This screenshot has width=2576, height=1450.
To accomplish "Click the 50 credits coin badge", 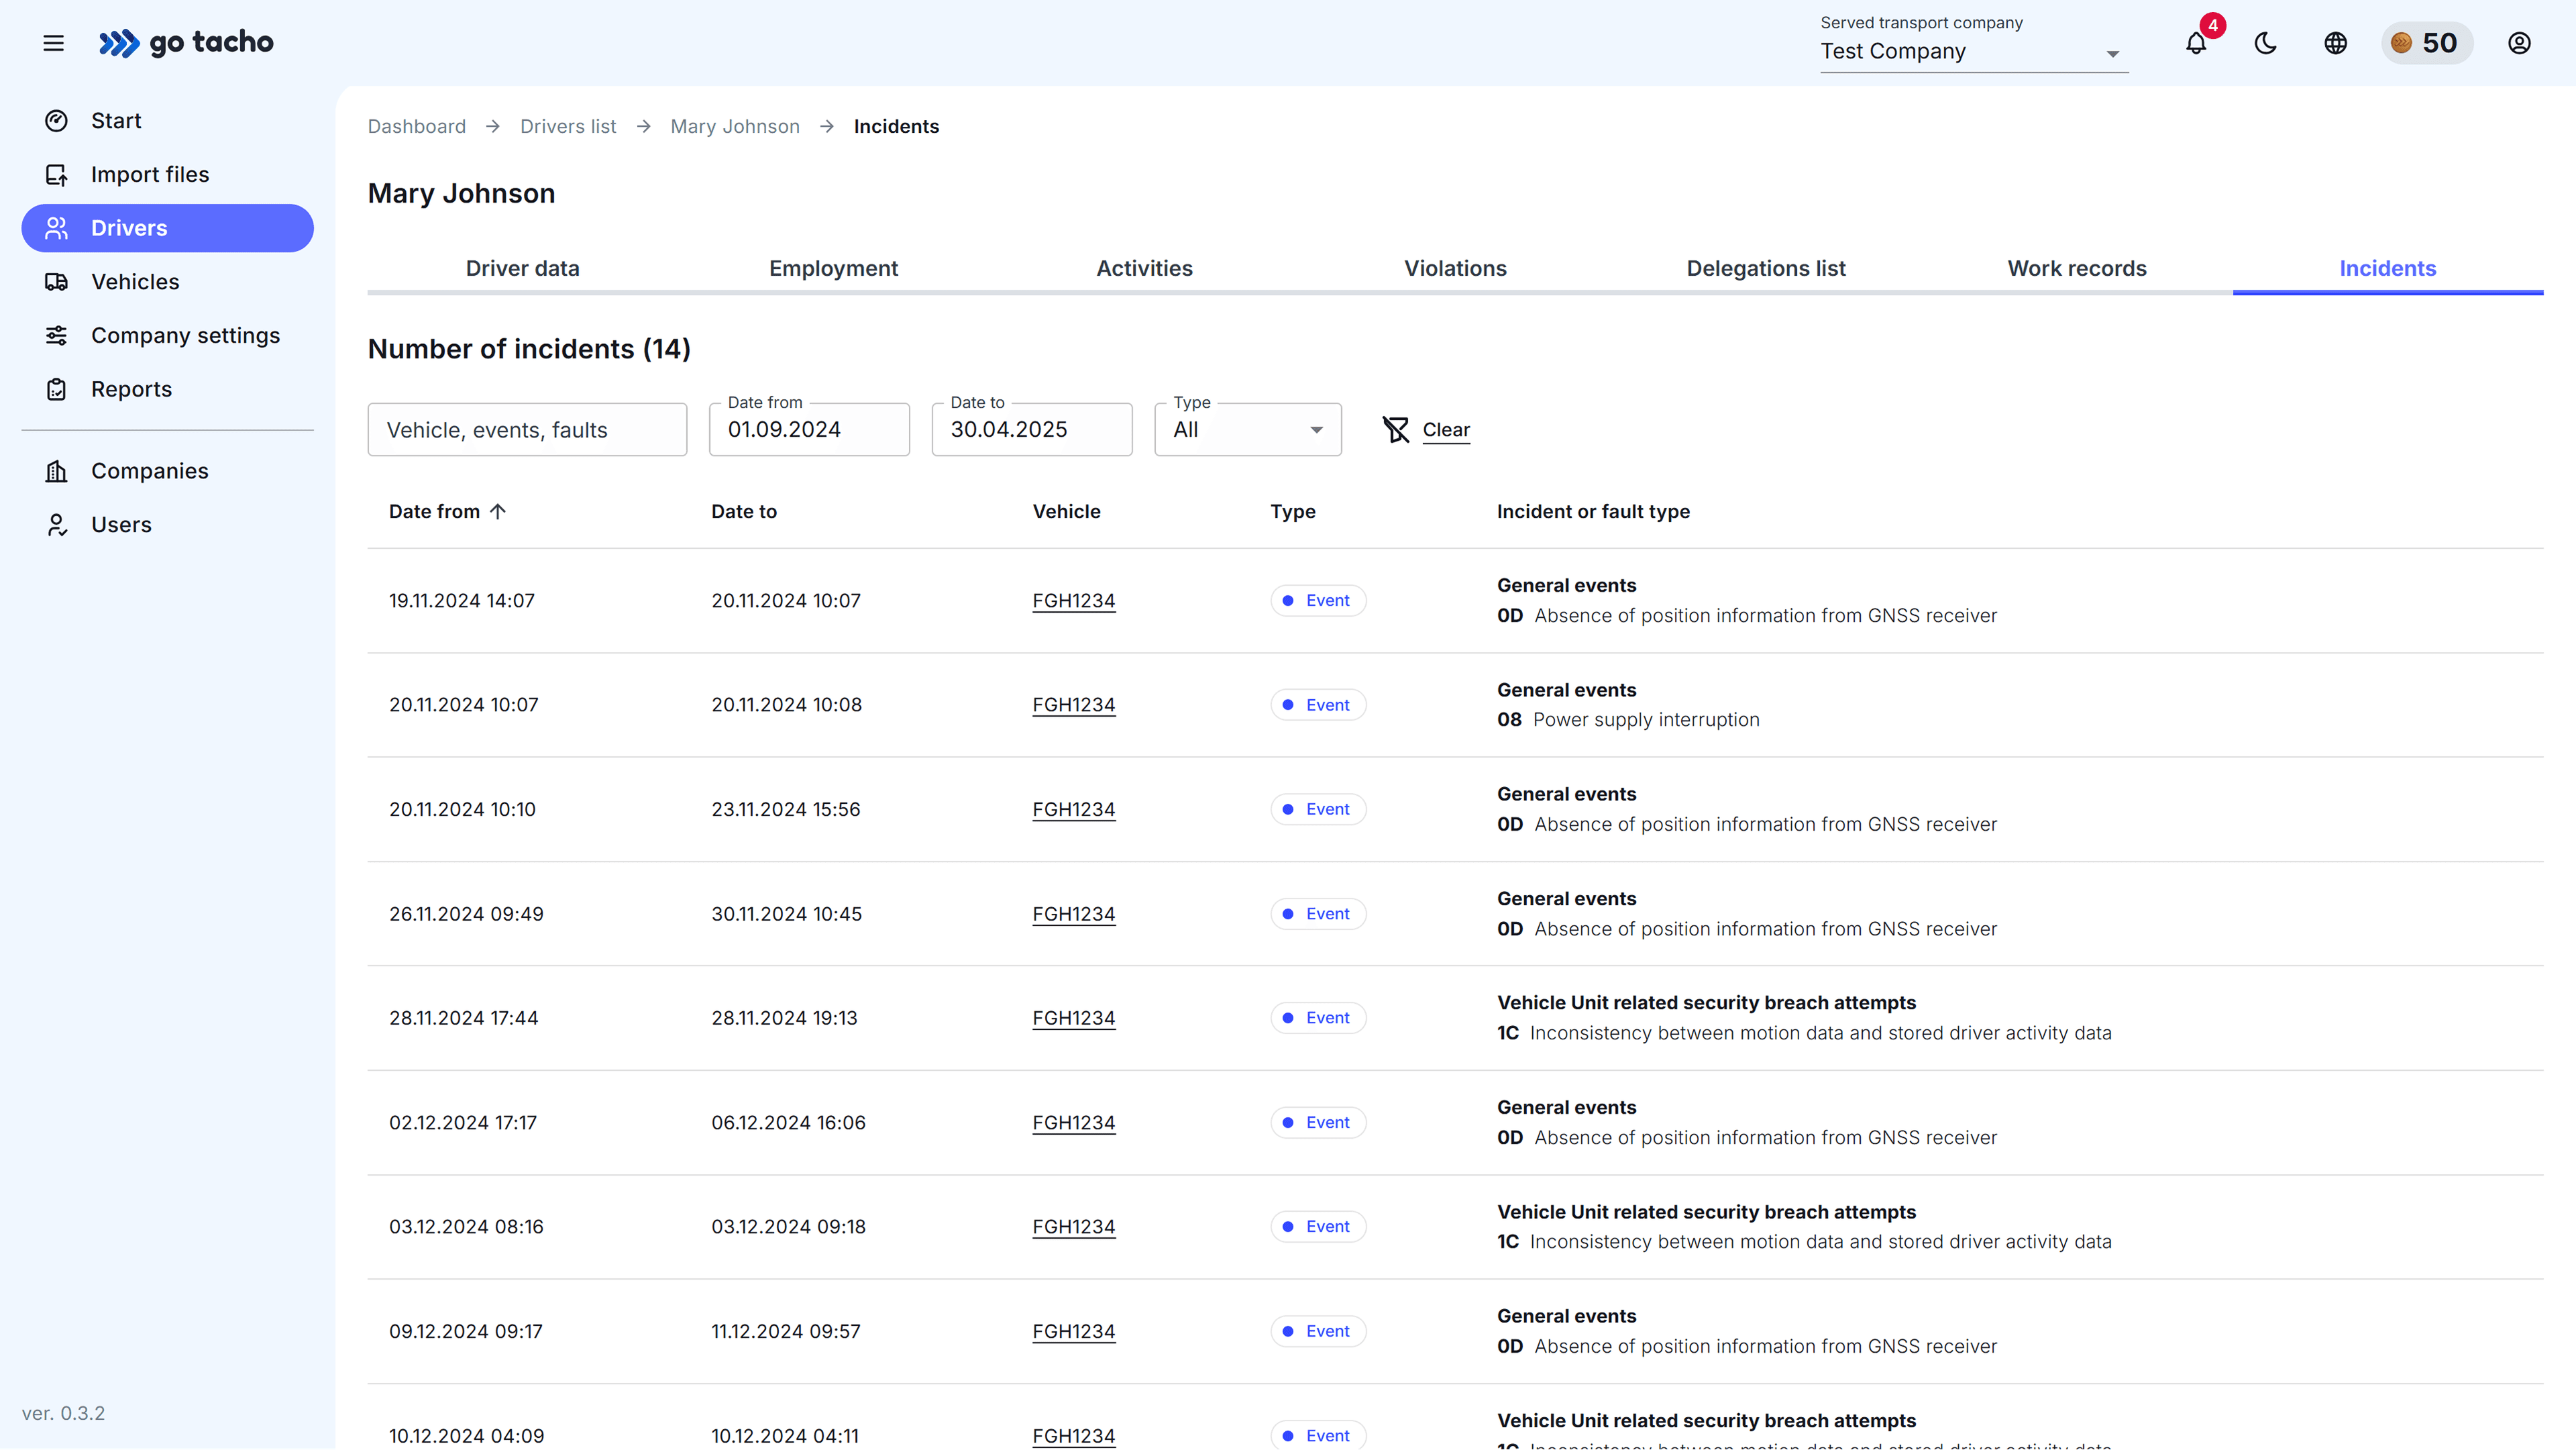I will [2427, 43].
